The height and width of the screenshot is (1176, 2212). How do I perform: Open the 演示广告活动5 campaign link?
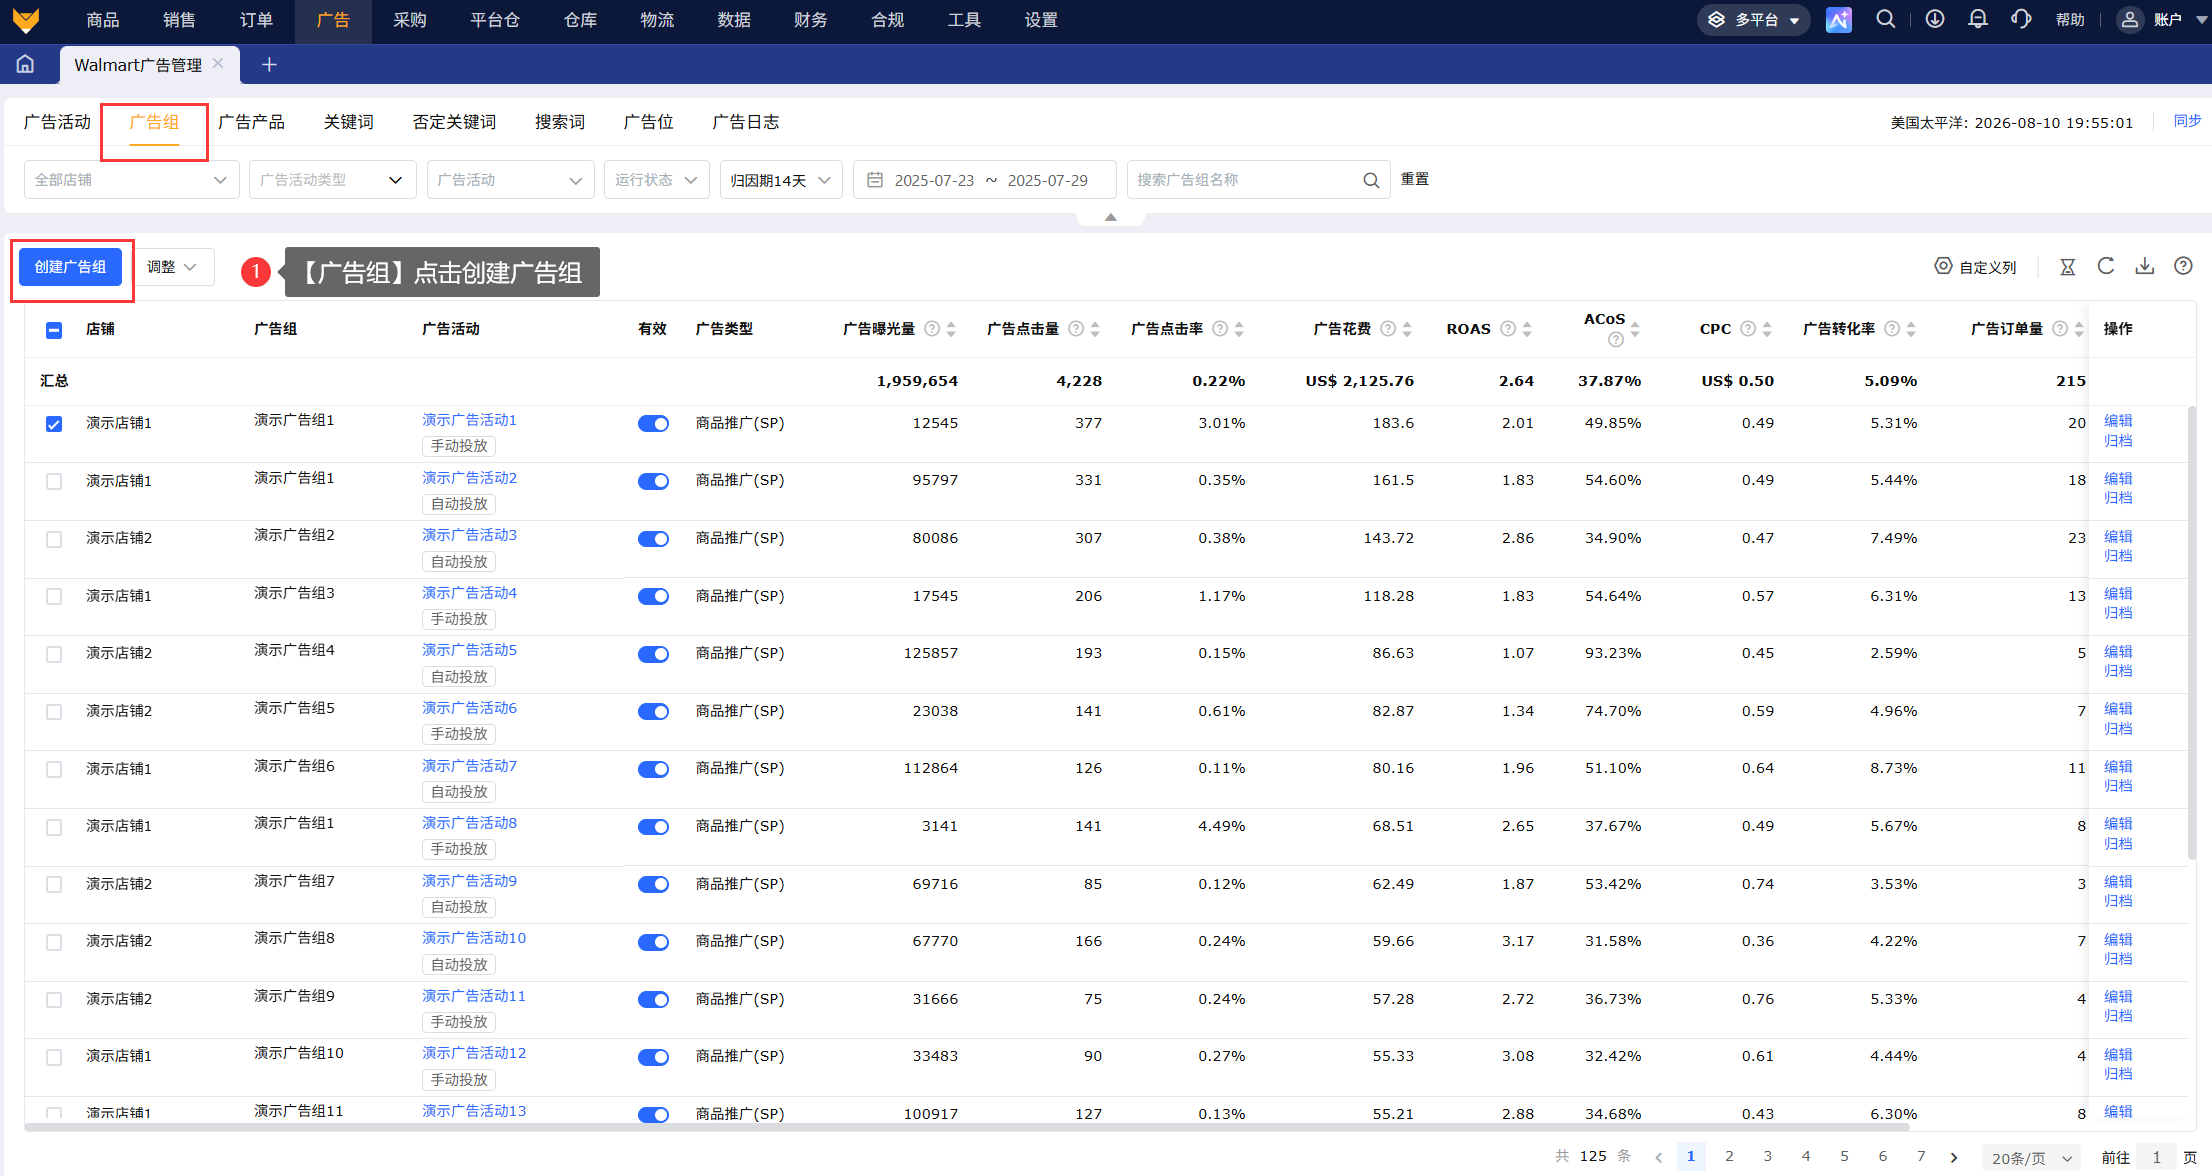pos(469,650)
